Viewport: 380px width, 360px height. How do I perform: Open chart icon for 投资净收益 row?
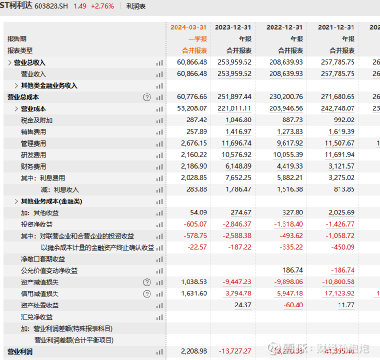coord(160,225)
